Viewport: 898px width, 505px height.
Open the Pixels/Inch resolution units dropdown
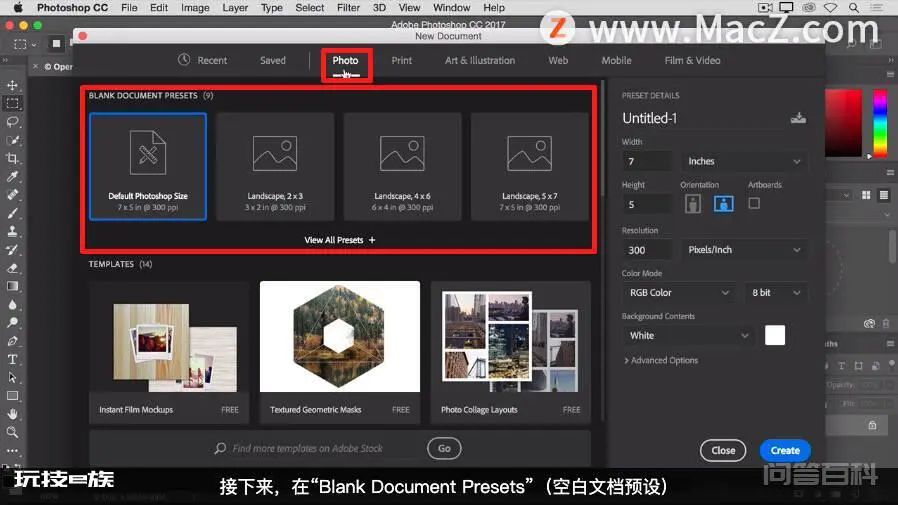(745, 250)
